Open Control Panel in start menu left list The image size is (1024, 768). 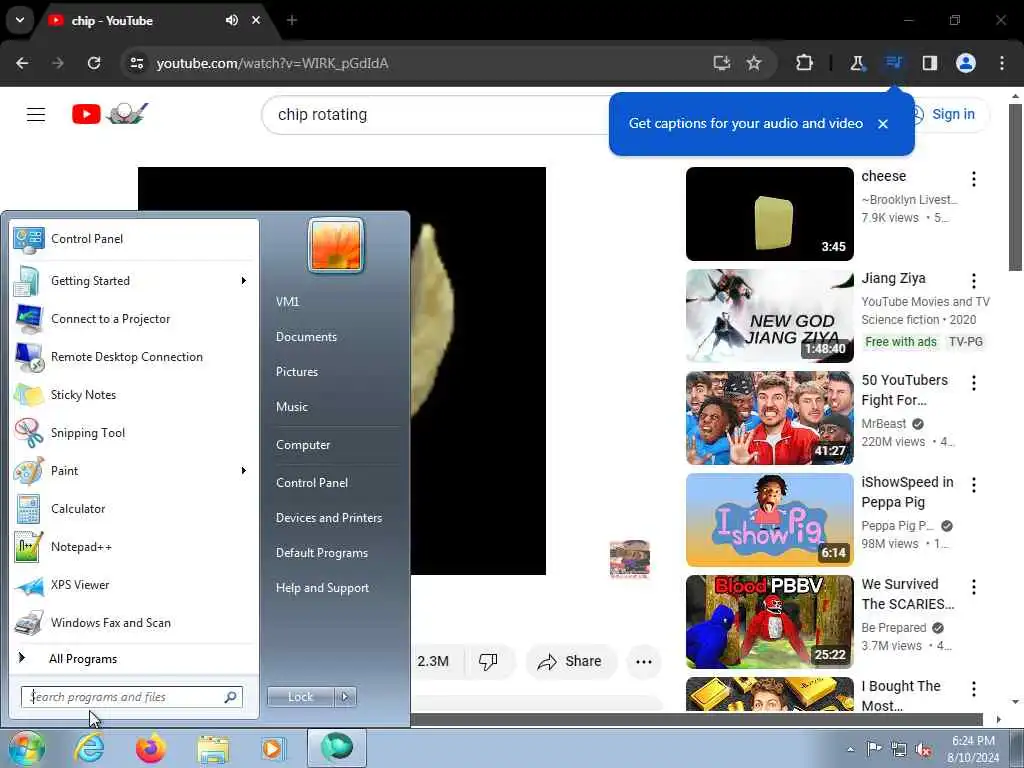click(134, 239)
